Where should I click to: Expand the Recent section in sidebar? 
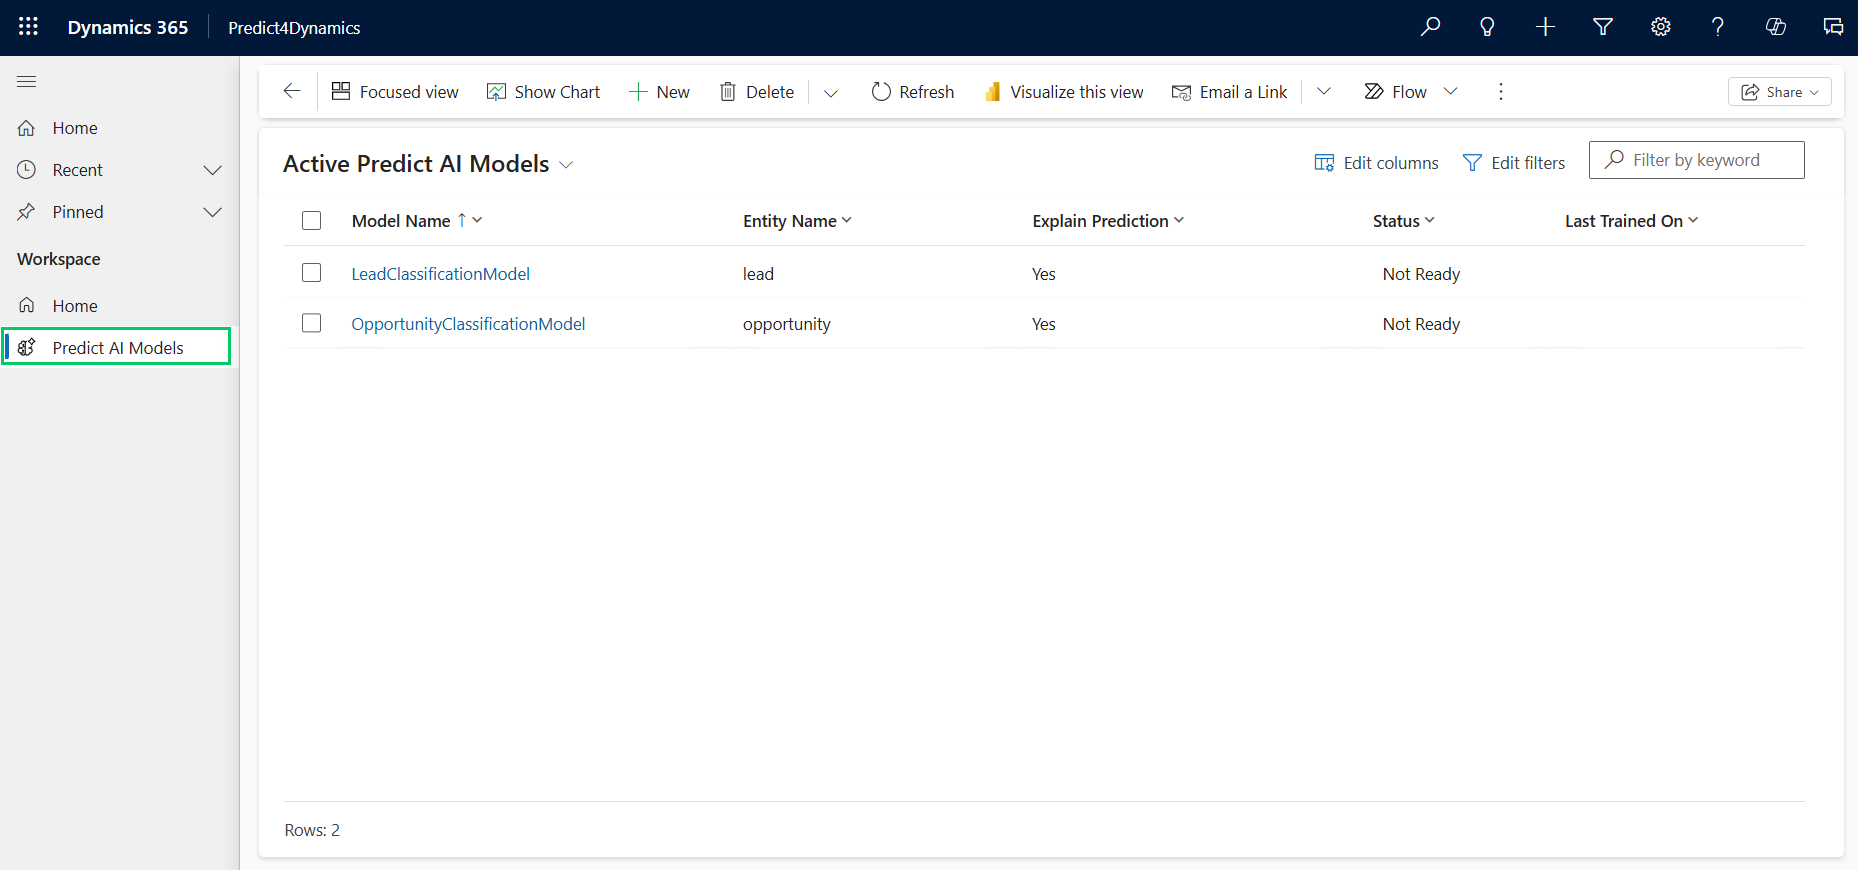point(212,170)
